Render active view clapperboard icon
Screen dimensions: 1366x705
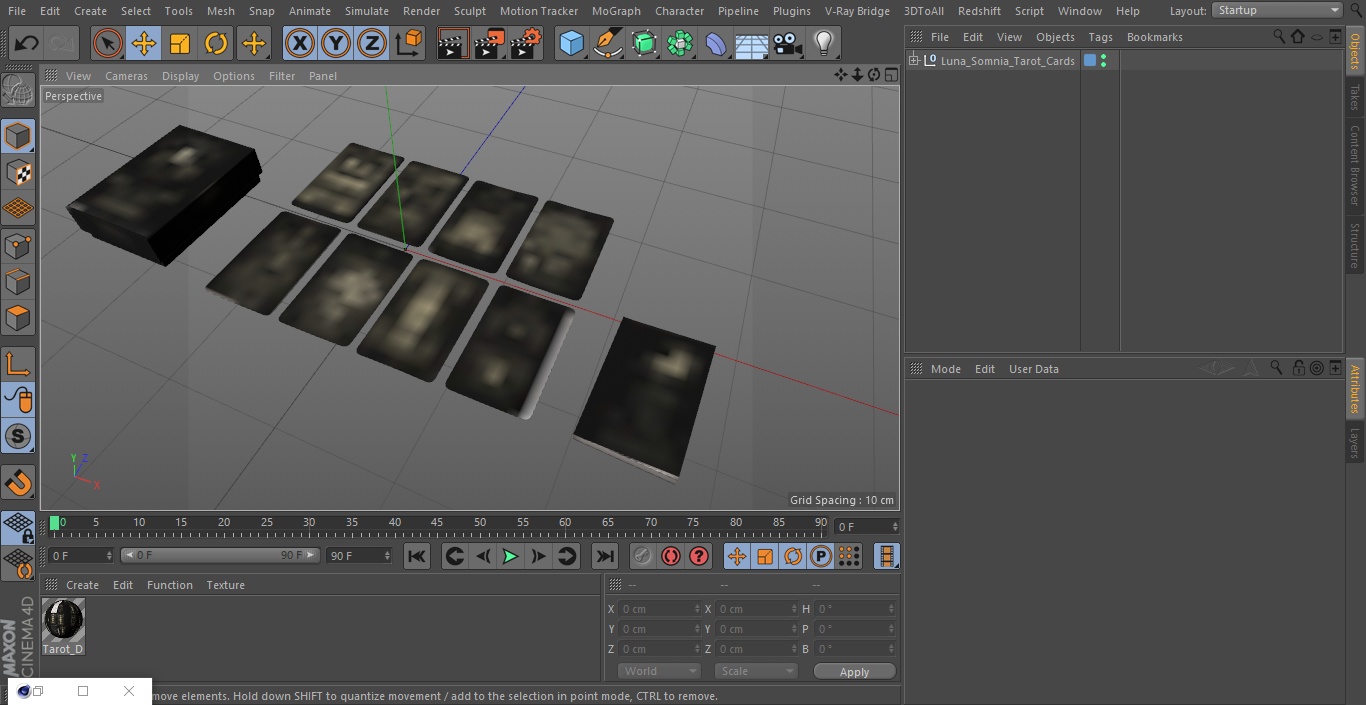pyautogui.click(x=453, y=43)
